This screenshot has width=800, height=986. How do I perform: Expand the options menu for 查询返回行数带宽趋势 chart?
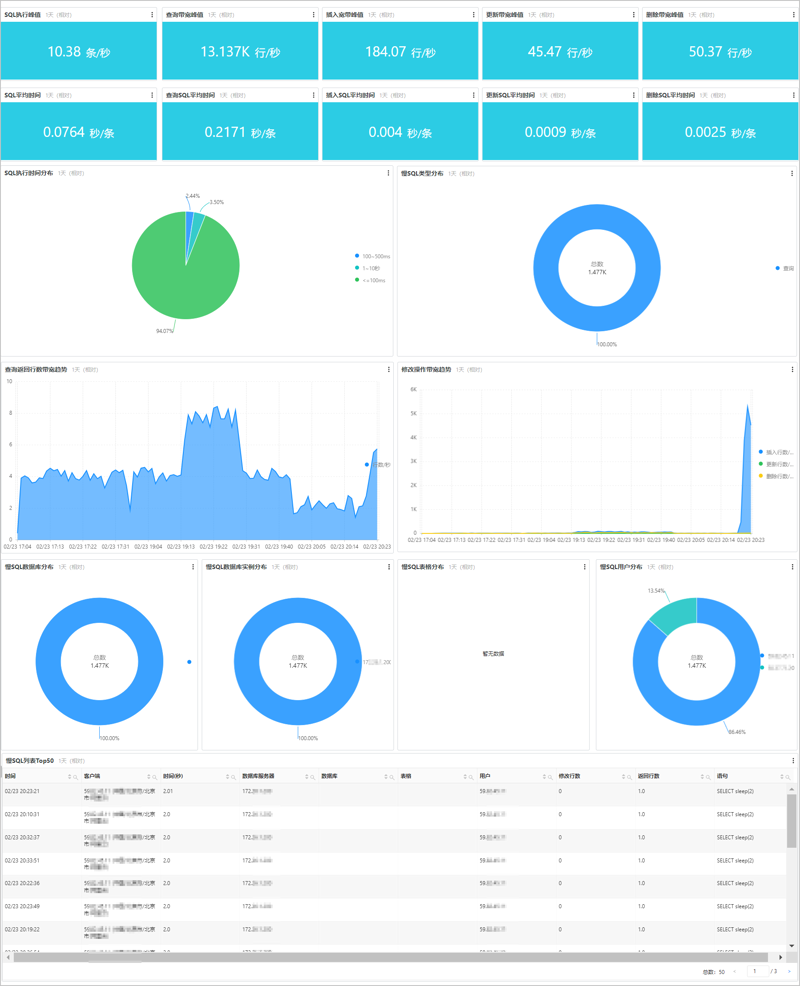389,369
